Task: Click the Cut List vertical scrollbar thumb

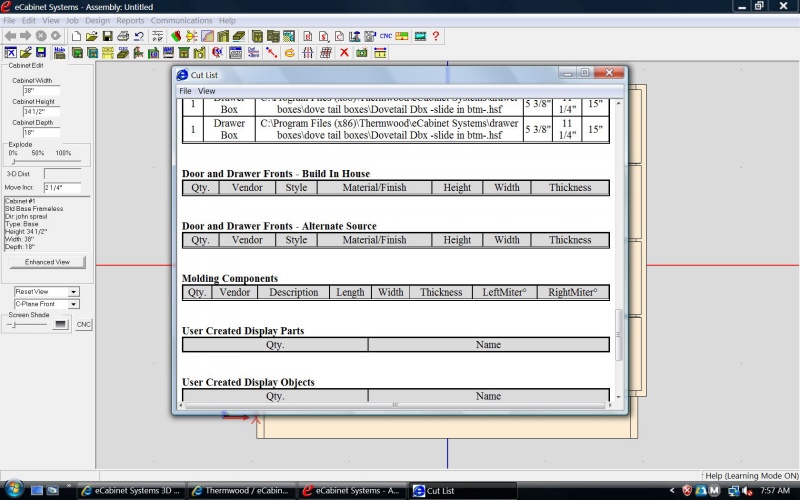Action: point(619,335)
